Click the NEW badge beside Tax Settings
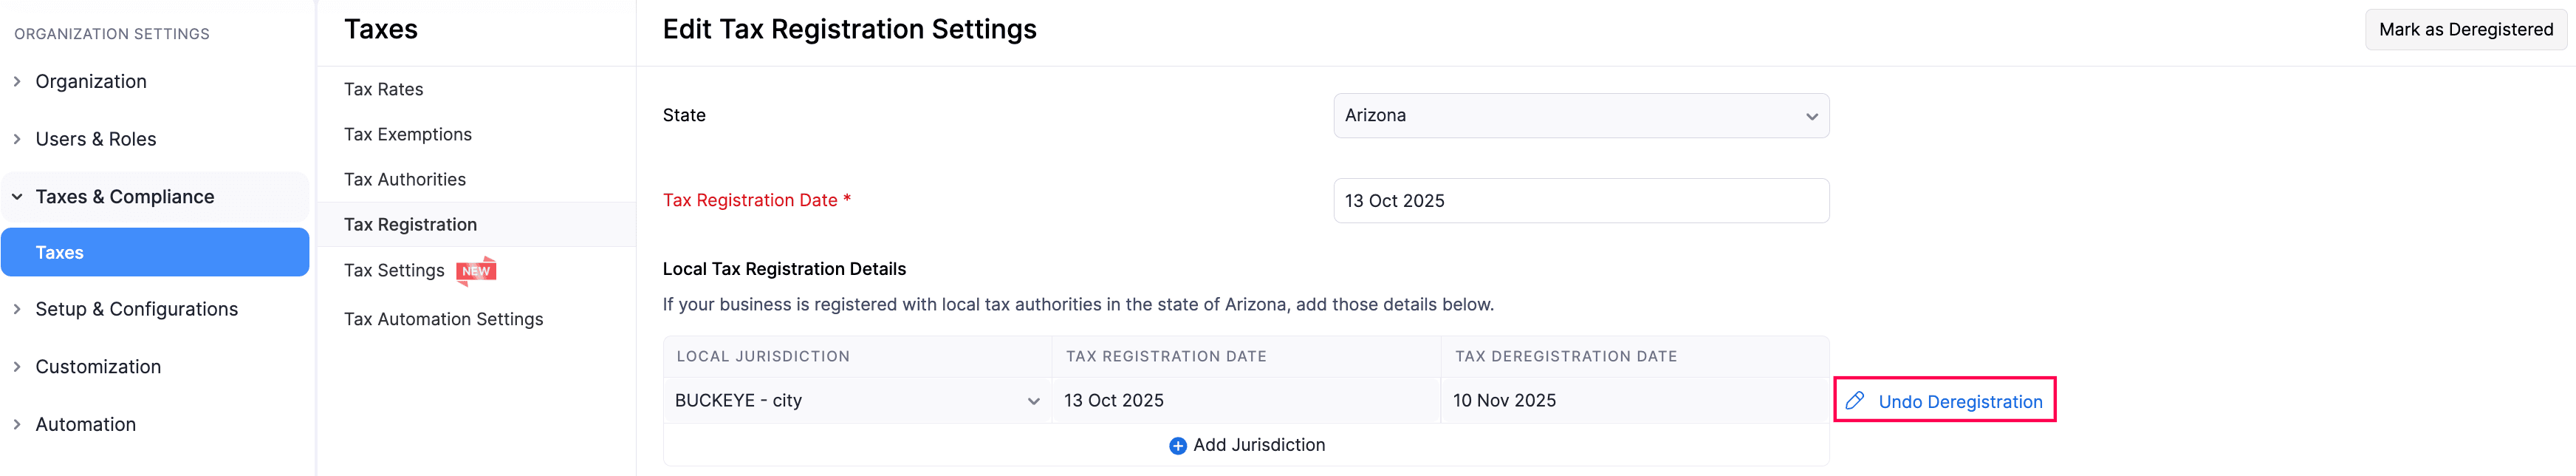The width and height of the screenshot is (2576, 476). (476, 271)
